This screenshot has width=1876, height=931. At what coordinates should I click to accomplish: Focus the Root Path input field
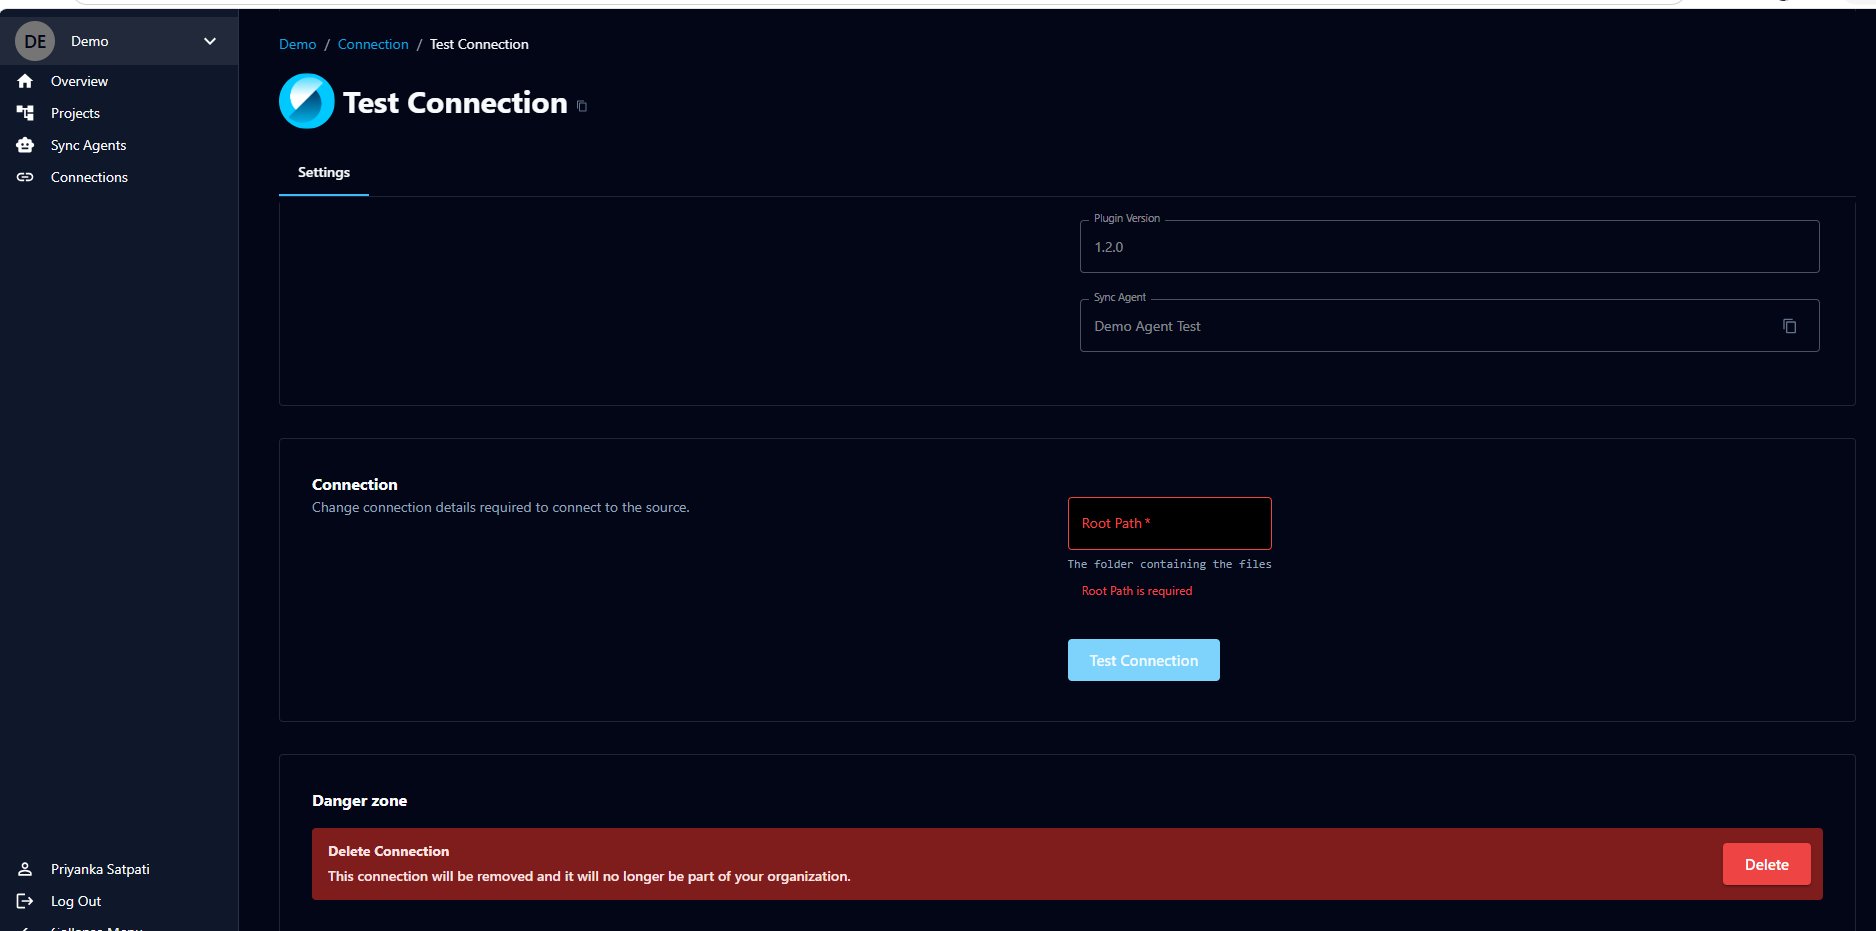(x=1169, y=523)
